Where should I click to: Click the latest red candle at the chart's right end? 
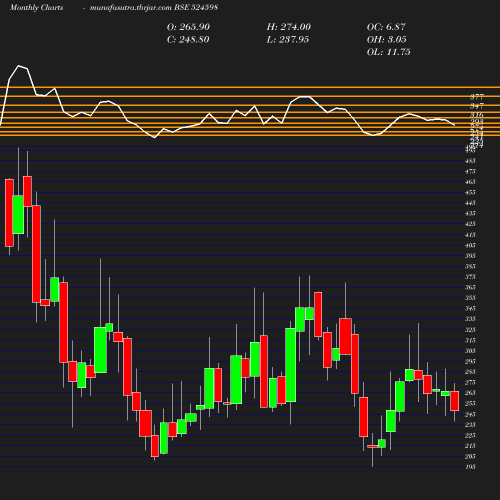point(454,401)
